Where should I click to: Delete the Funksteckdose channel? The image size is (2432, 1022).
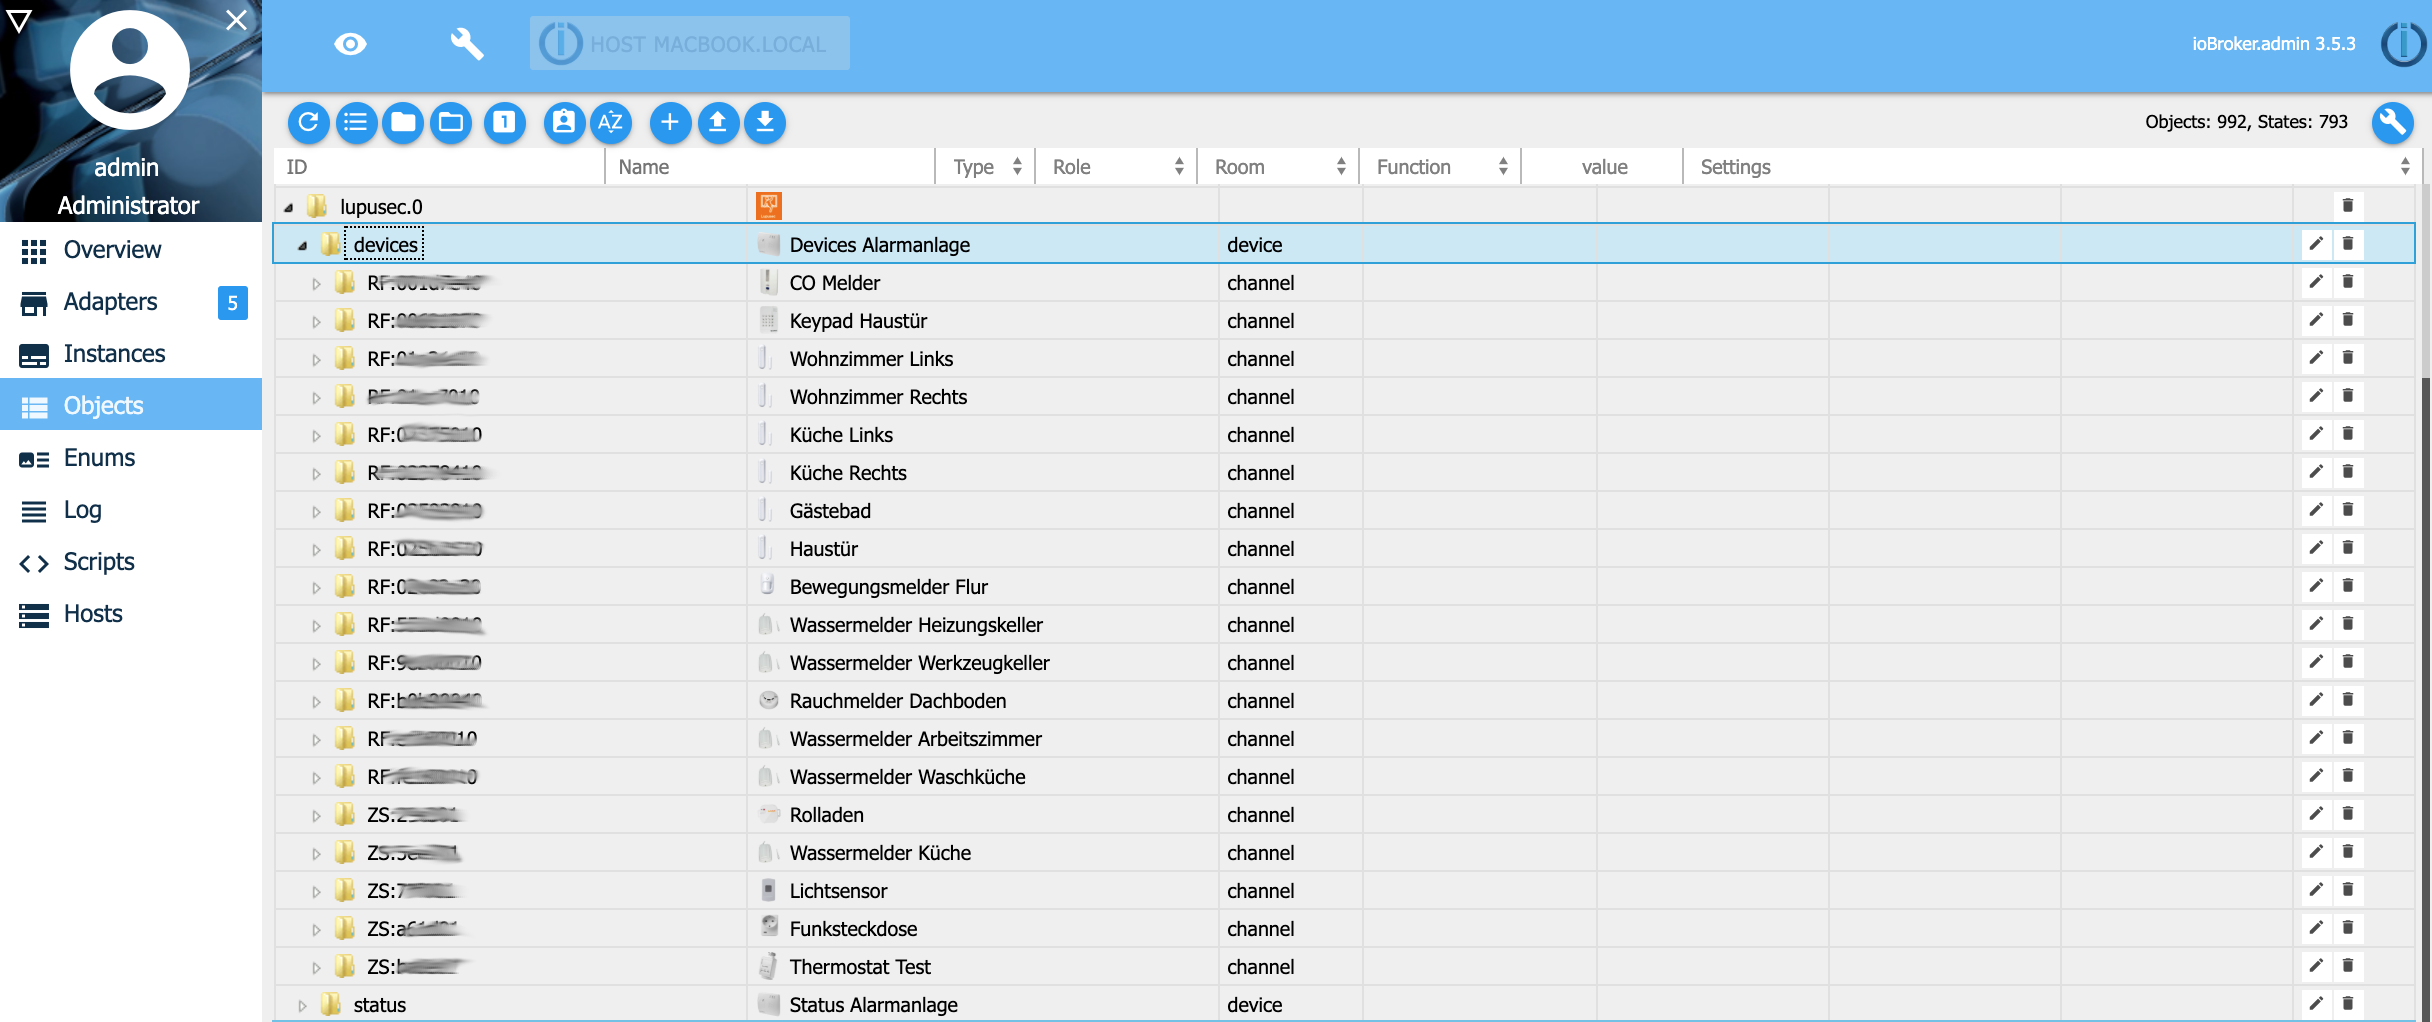[x=2348, y=927]
